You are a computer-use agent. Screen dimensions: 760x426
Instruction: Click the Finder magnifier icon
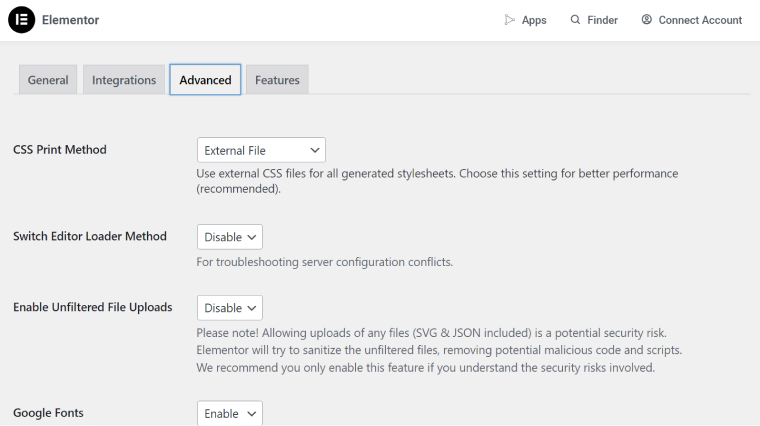[575, 19]
